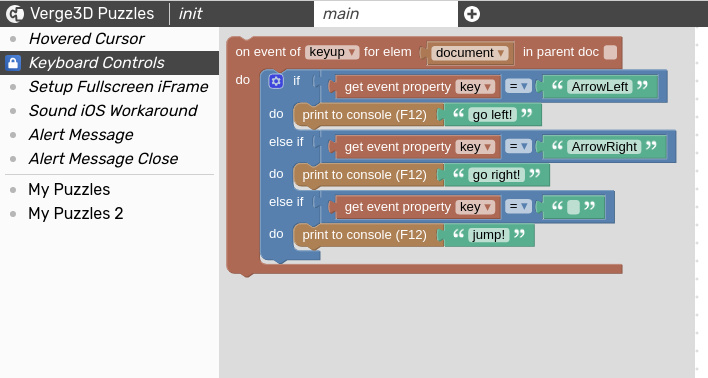Viewport: 708px width, 378px height.
Task: Add a new tab with plus icon
Action: tap(472, 14)
